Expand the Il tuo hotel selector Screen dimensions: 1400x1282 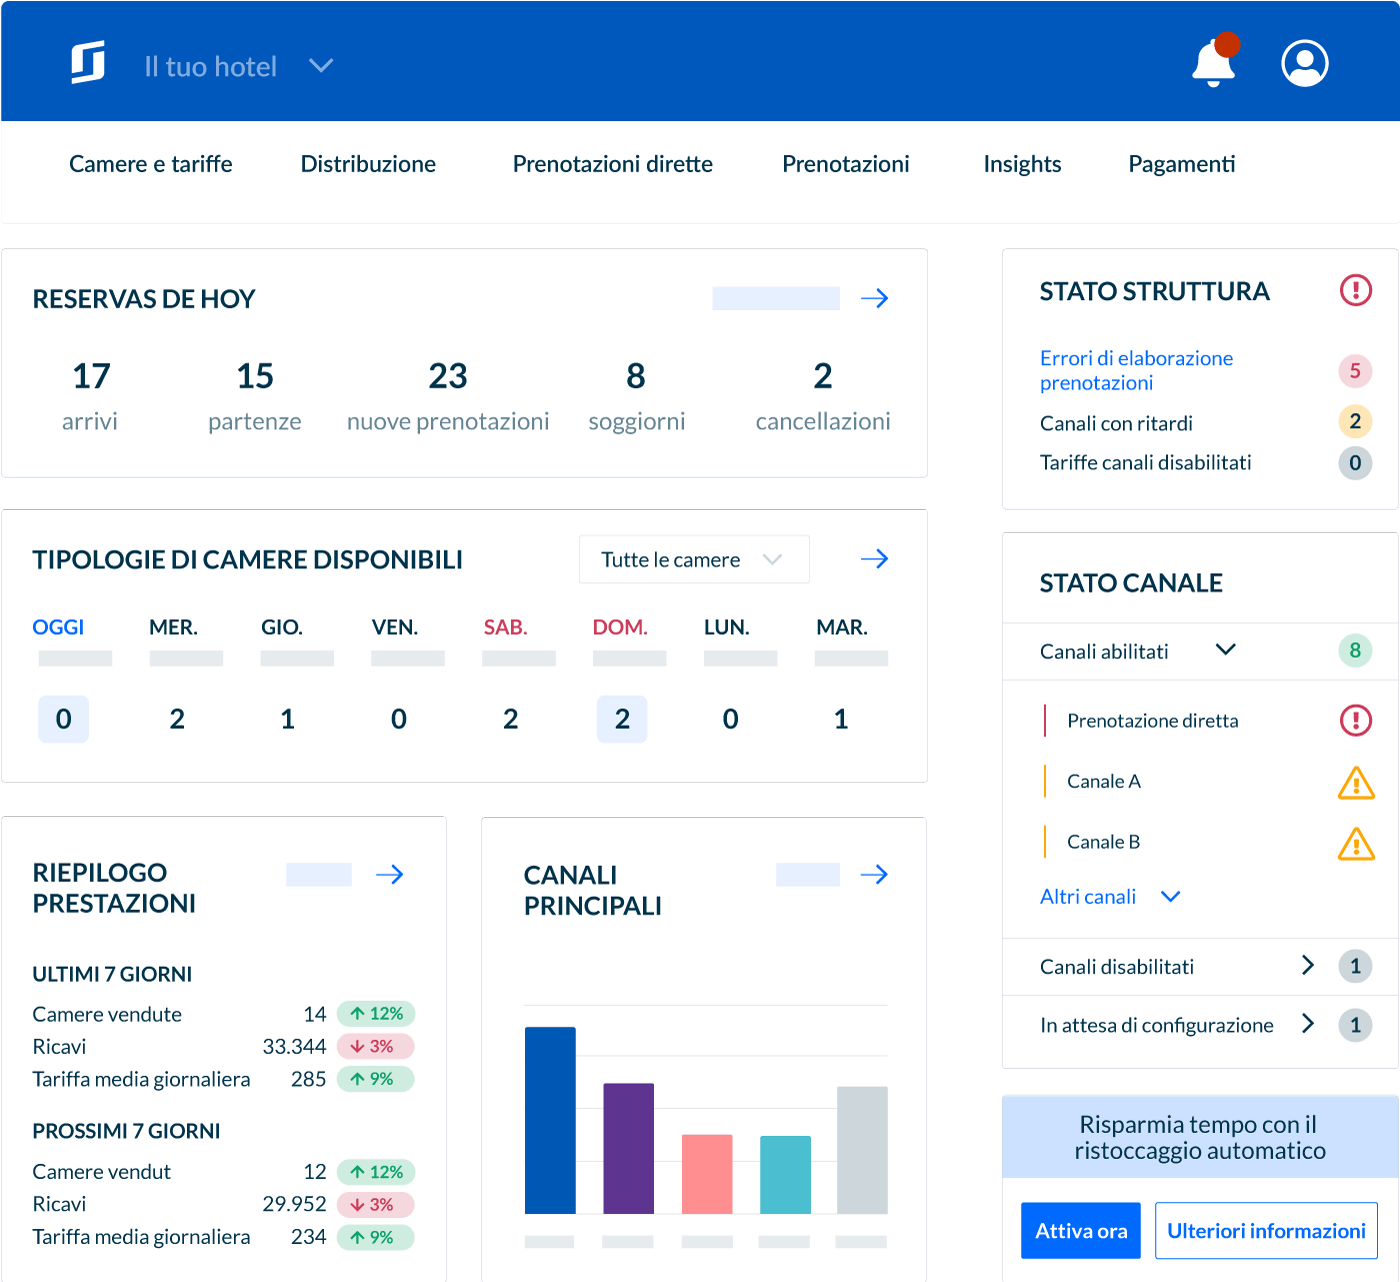pos(320,66)
